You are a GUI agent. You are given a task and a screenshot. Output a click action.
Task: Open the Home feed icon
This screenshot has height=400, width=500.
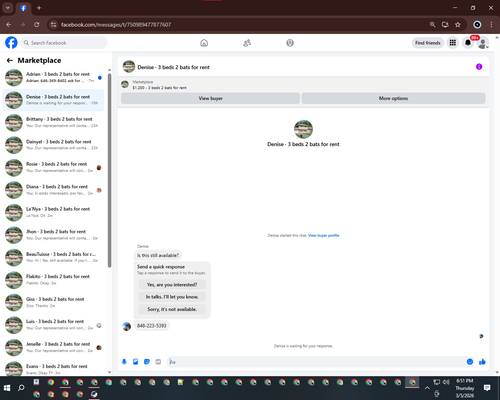(204, 43)
